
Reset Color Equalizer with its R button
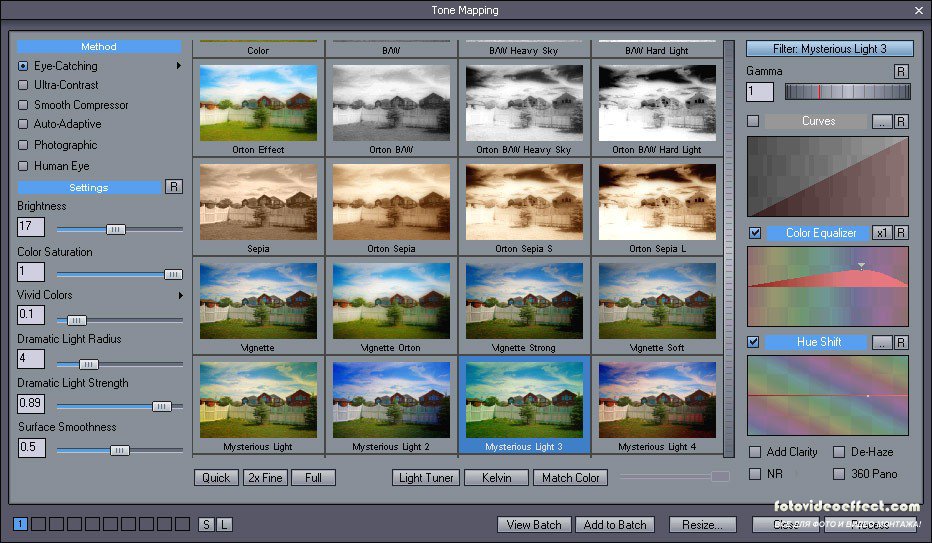901,233
